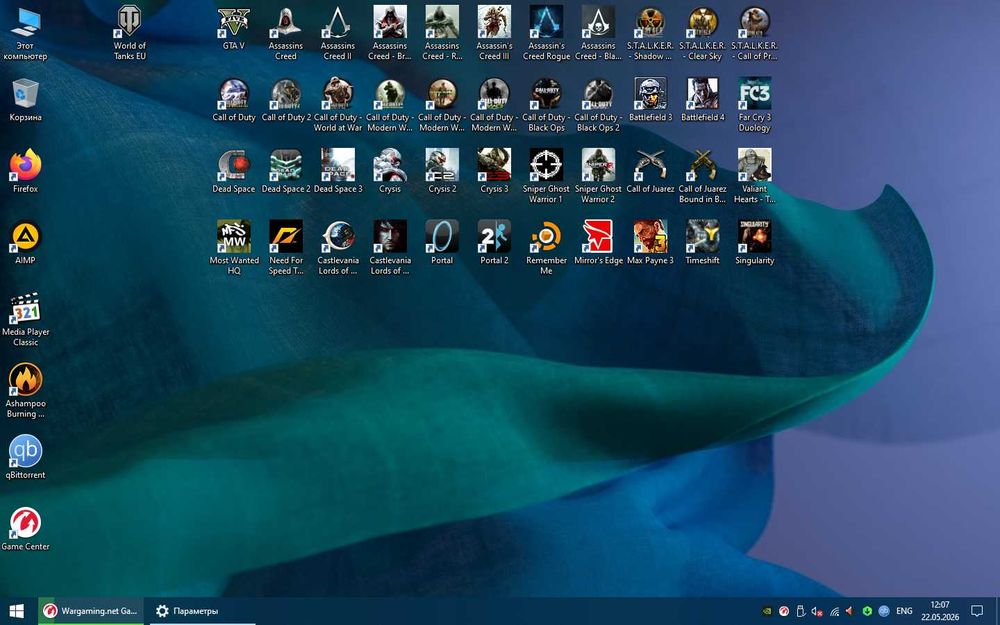Click the Portal 2 desktop icon
The height and width of the screenshot is (625, 1000).
(494, 243)
